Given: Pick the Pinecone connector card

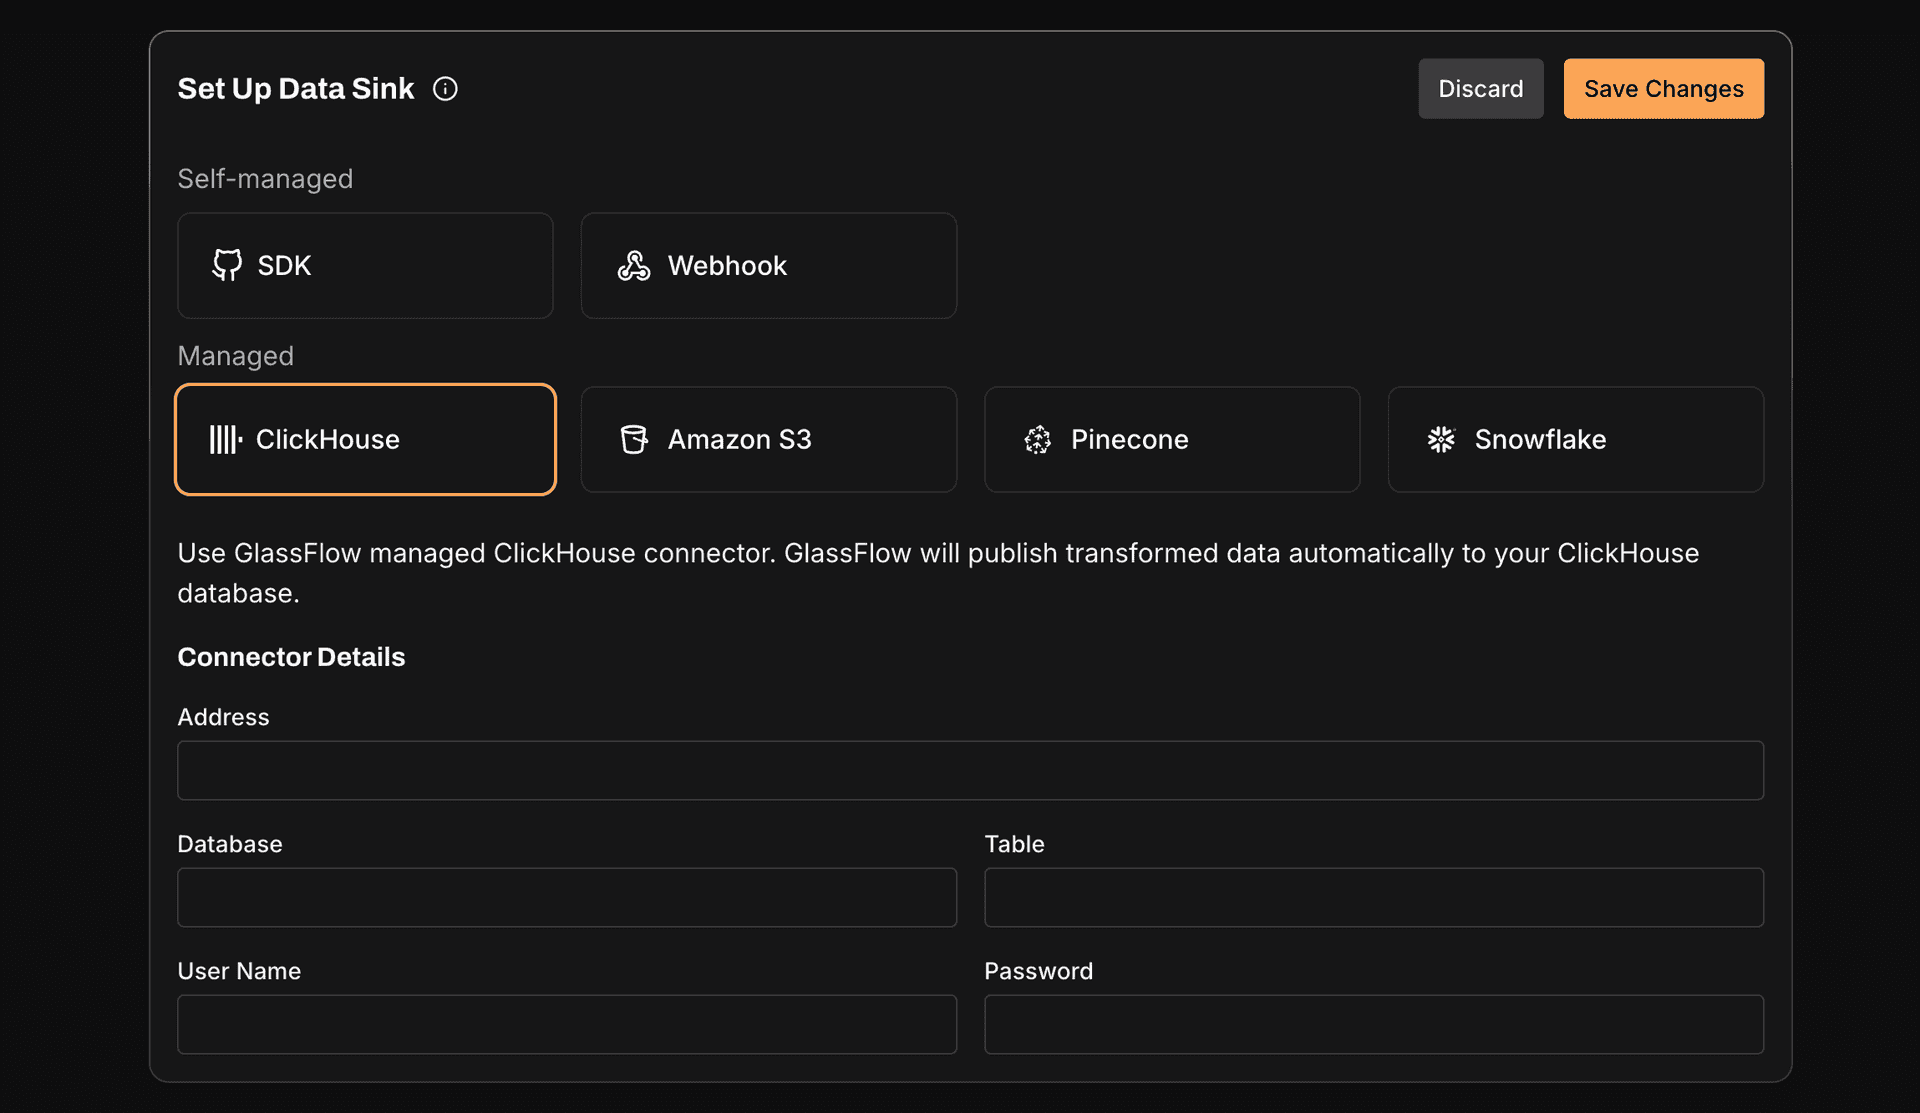Looking at the screenshot, I should 1172,439.
